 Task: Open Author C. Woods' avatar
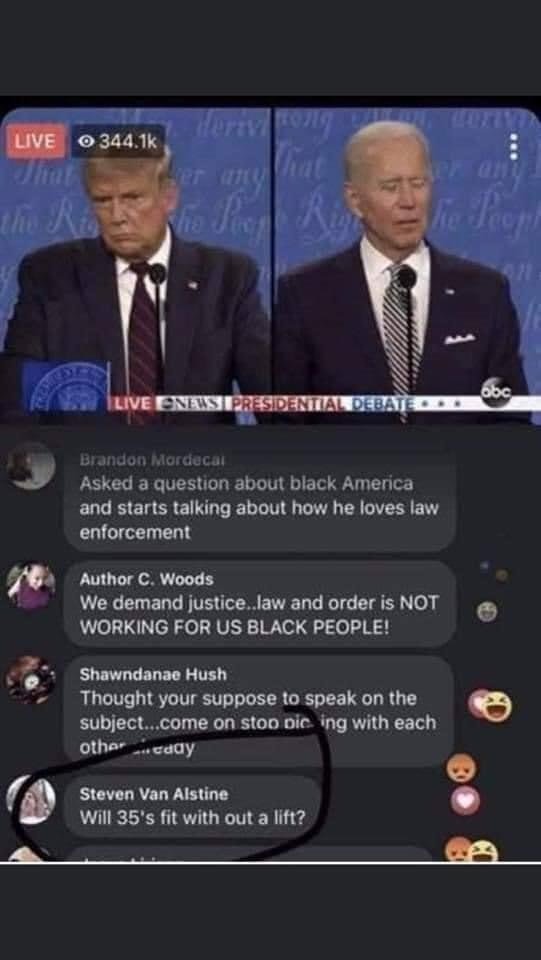31,586
